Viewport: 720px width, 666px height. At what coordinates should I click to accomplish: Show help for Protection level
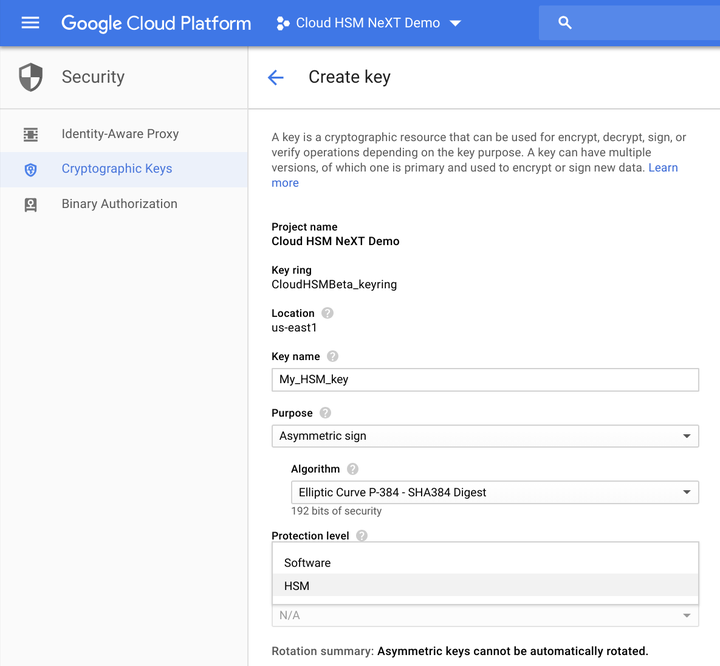tap(362, 536)
